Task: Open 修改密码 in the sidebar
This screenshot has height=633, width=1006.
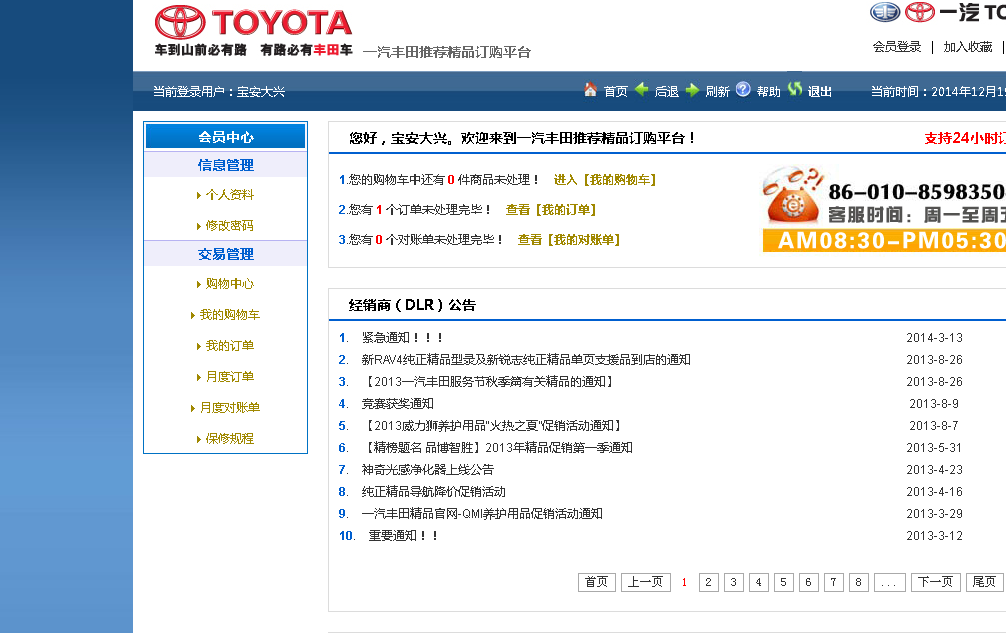Action: [230, 225]
